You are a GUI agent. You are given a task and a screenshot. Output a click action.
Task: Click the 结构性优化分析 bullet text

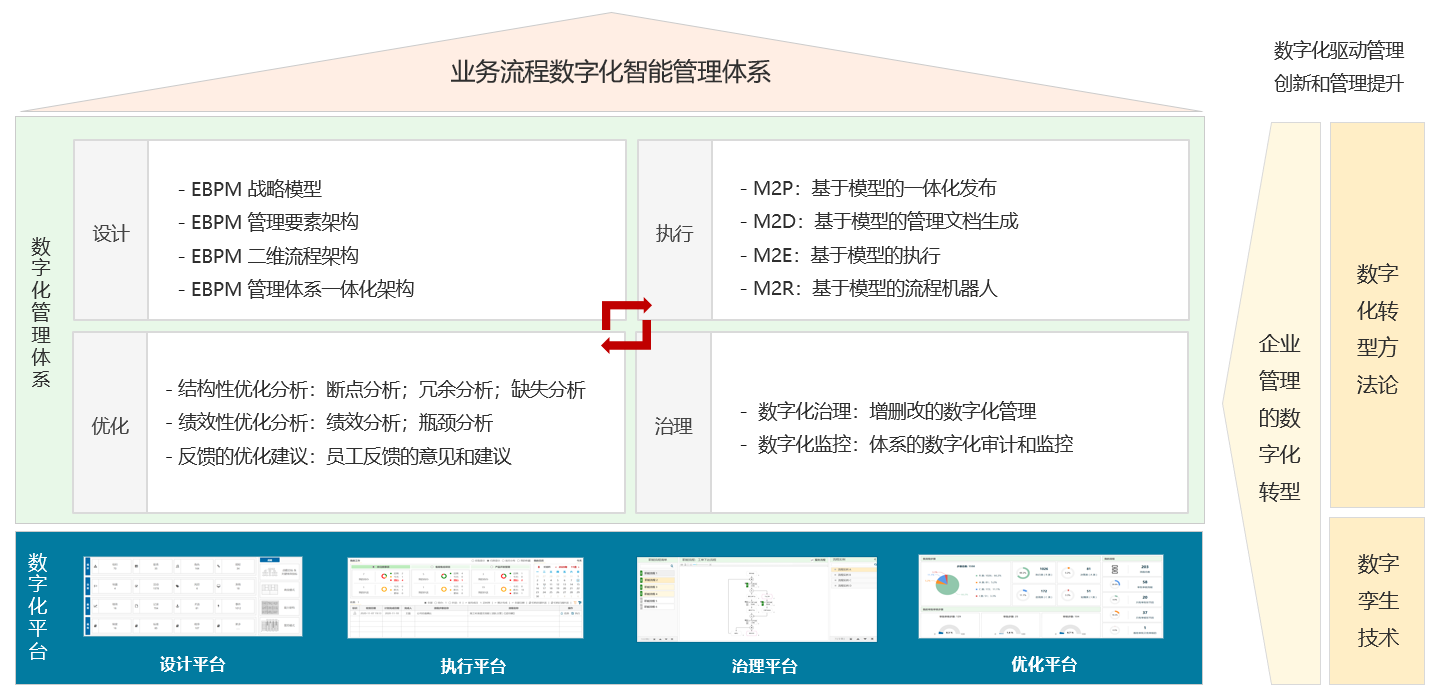point(375,390)
